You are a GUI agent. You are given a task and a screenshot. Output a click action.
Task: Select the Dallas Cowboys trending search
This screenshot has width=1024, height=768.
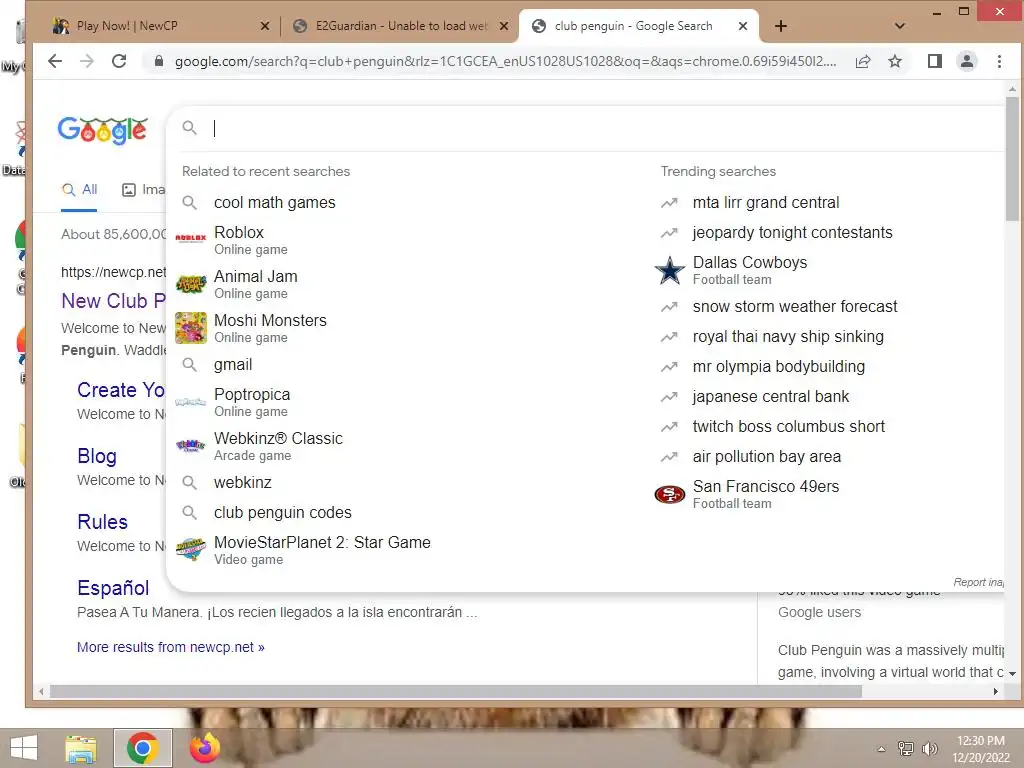click(x=750, y=270)
